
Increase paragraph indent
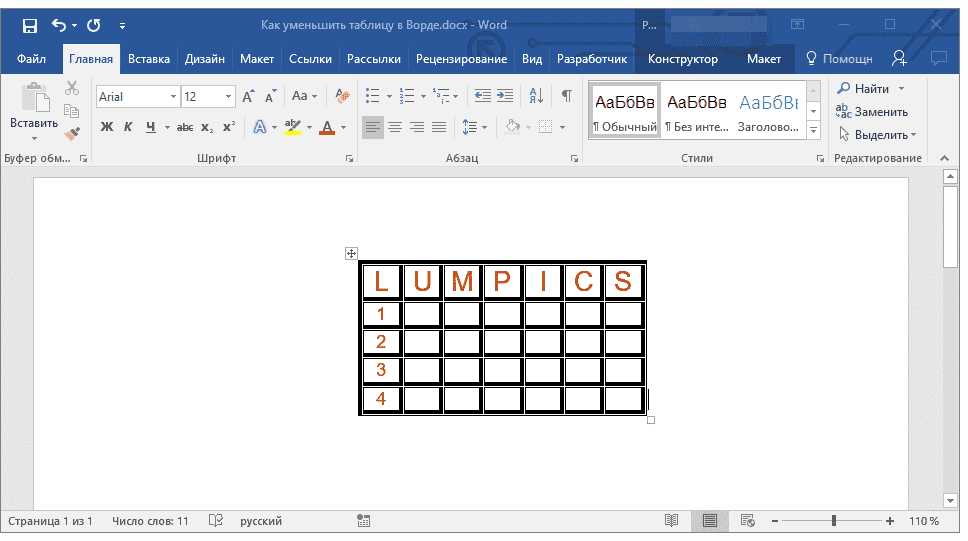coord(505,96)
